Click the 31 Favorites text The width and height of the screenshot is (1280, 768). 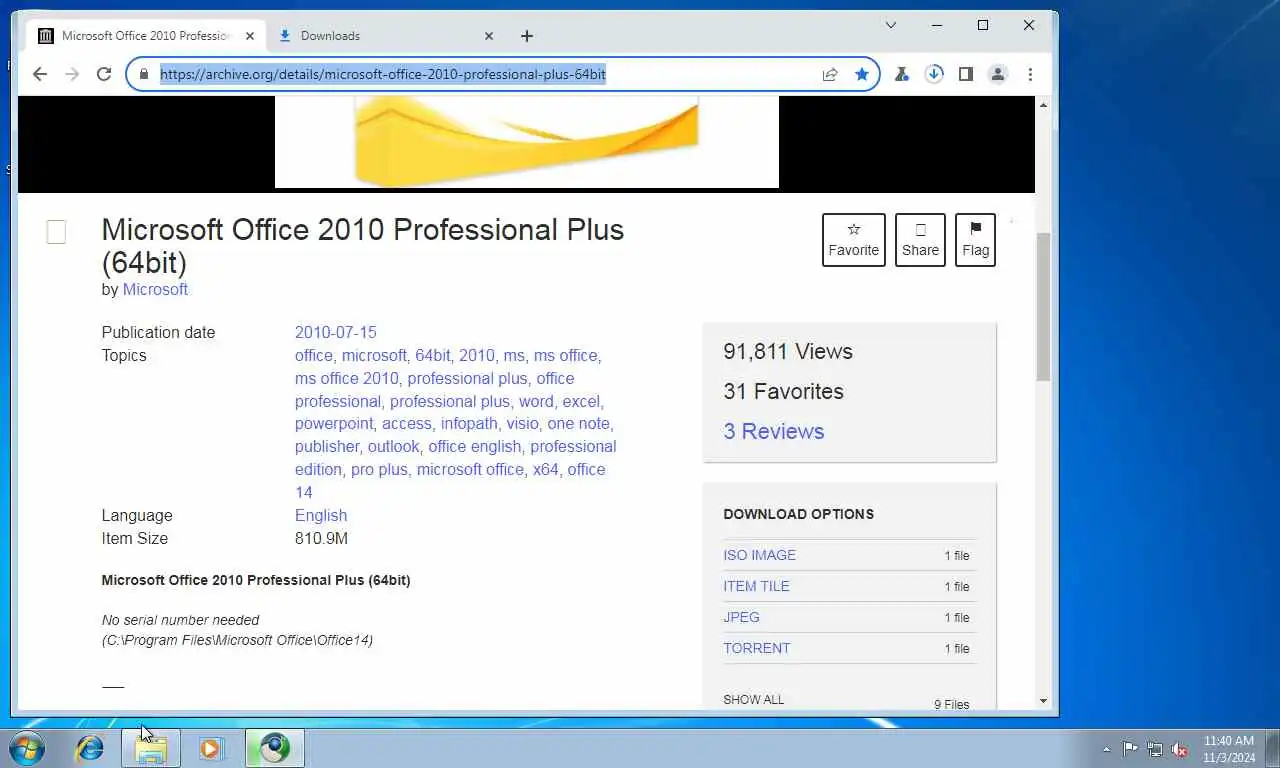(783, 391)
